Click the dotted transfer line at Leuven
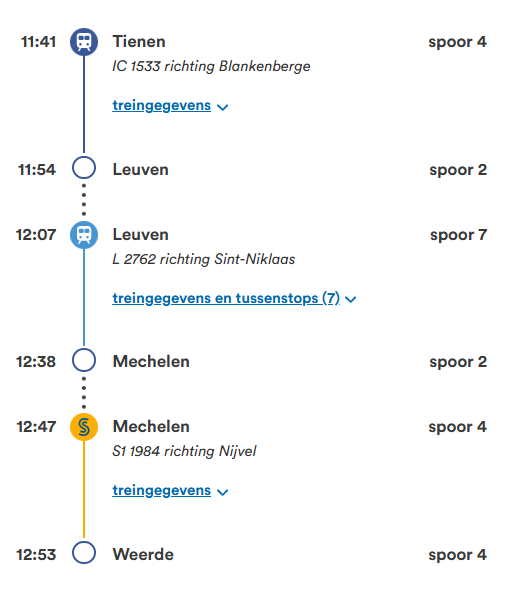This screenshot has width=525, height=592. pyautogui.click(x=84, y=200)
